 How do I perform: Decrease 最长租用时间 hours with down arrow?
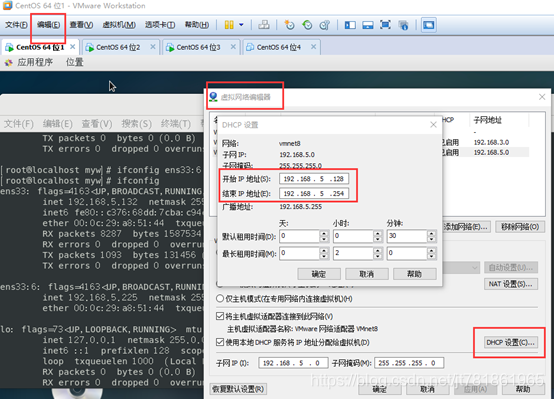point(377,256)
